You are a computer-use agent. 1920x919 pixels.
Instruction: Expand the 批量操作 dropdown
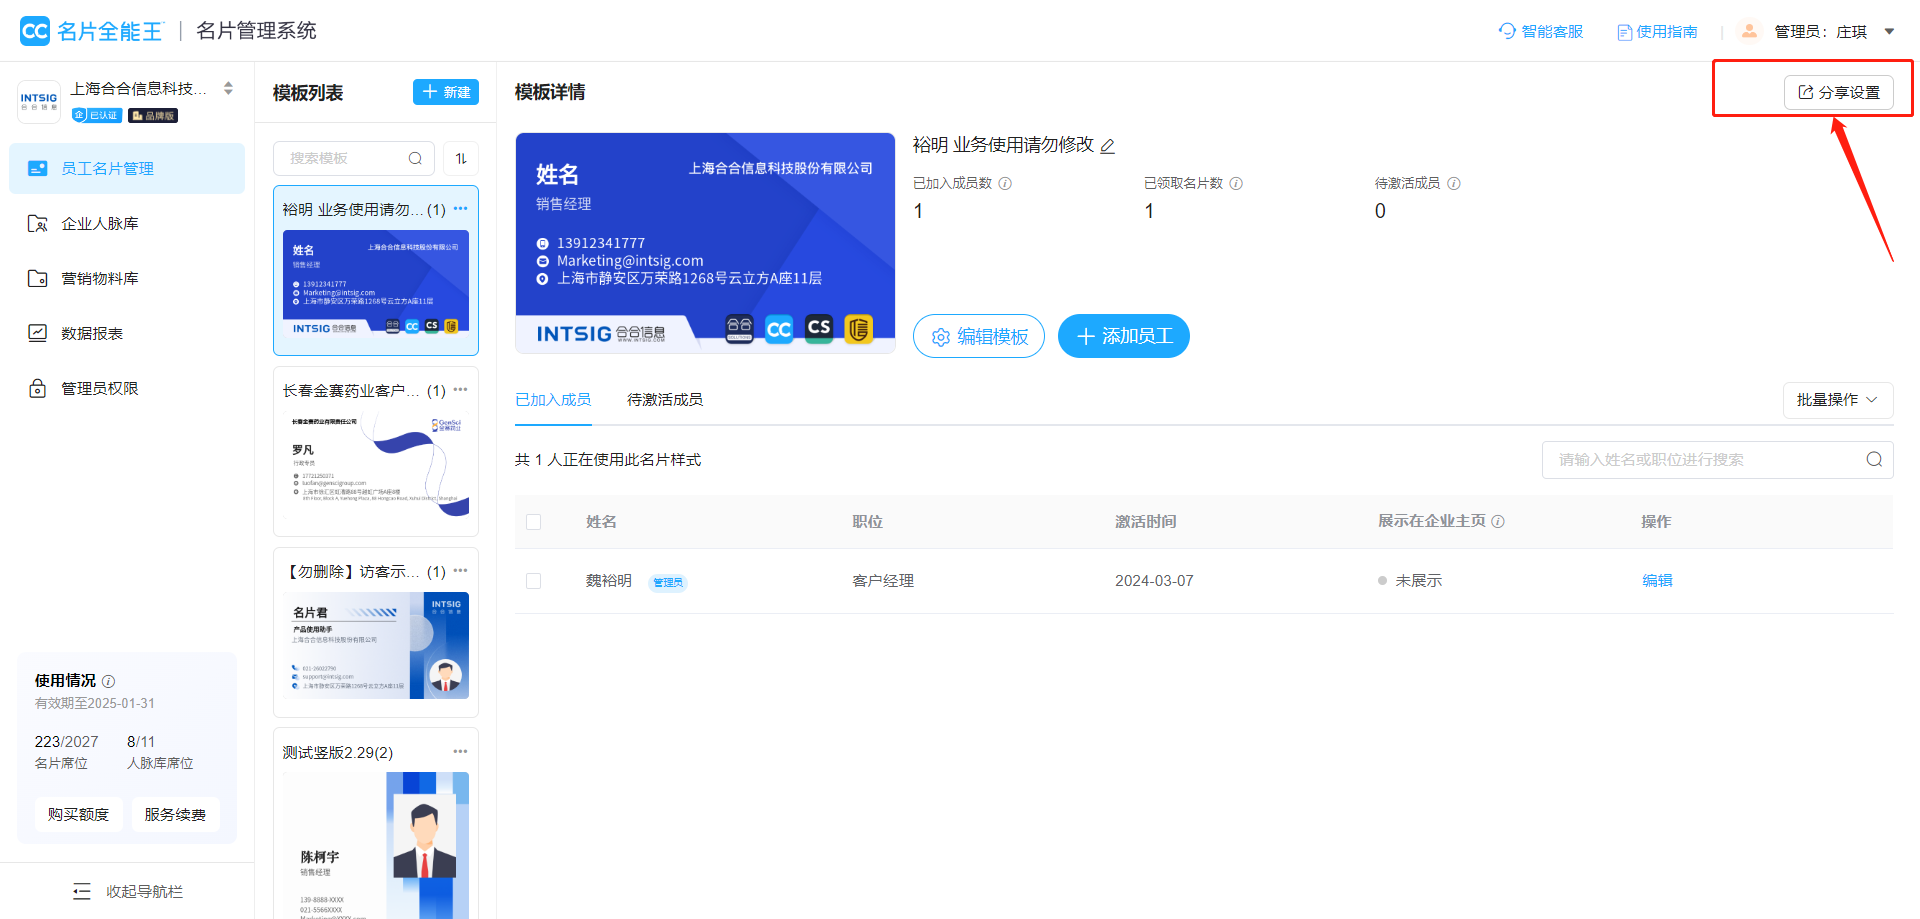pyautogui.click(x=1838, y=400)
